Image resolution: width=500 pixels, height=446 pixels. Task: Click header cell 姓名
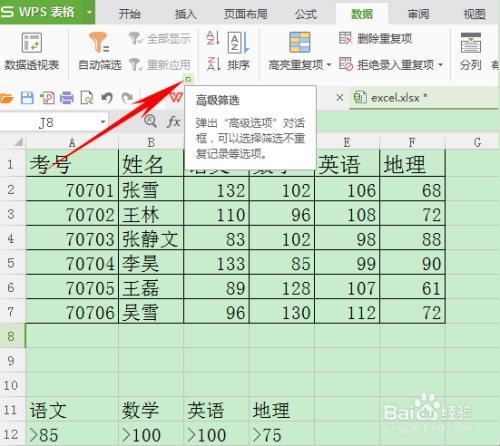[151, 163]
